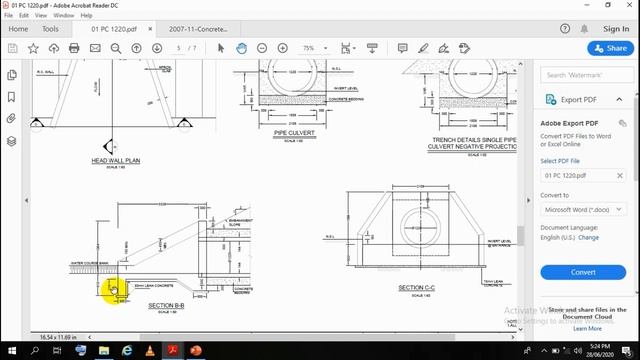Image resolution: width=640 pixels, height=360 pixels.
Task: Adjust volume from system tray speaker
Action: coord(577,350)
